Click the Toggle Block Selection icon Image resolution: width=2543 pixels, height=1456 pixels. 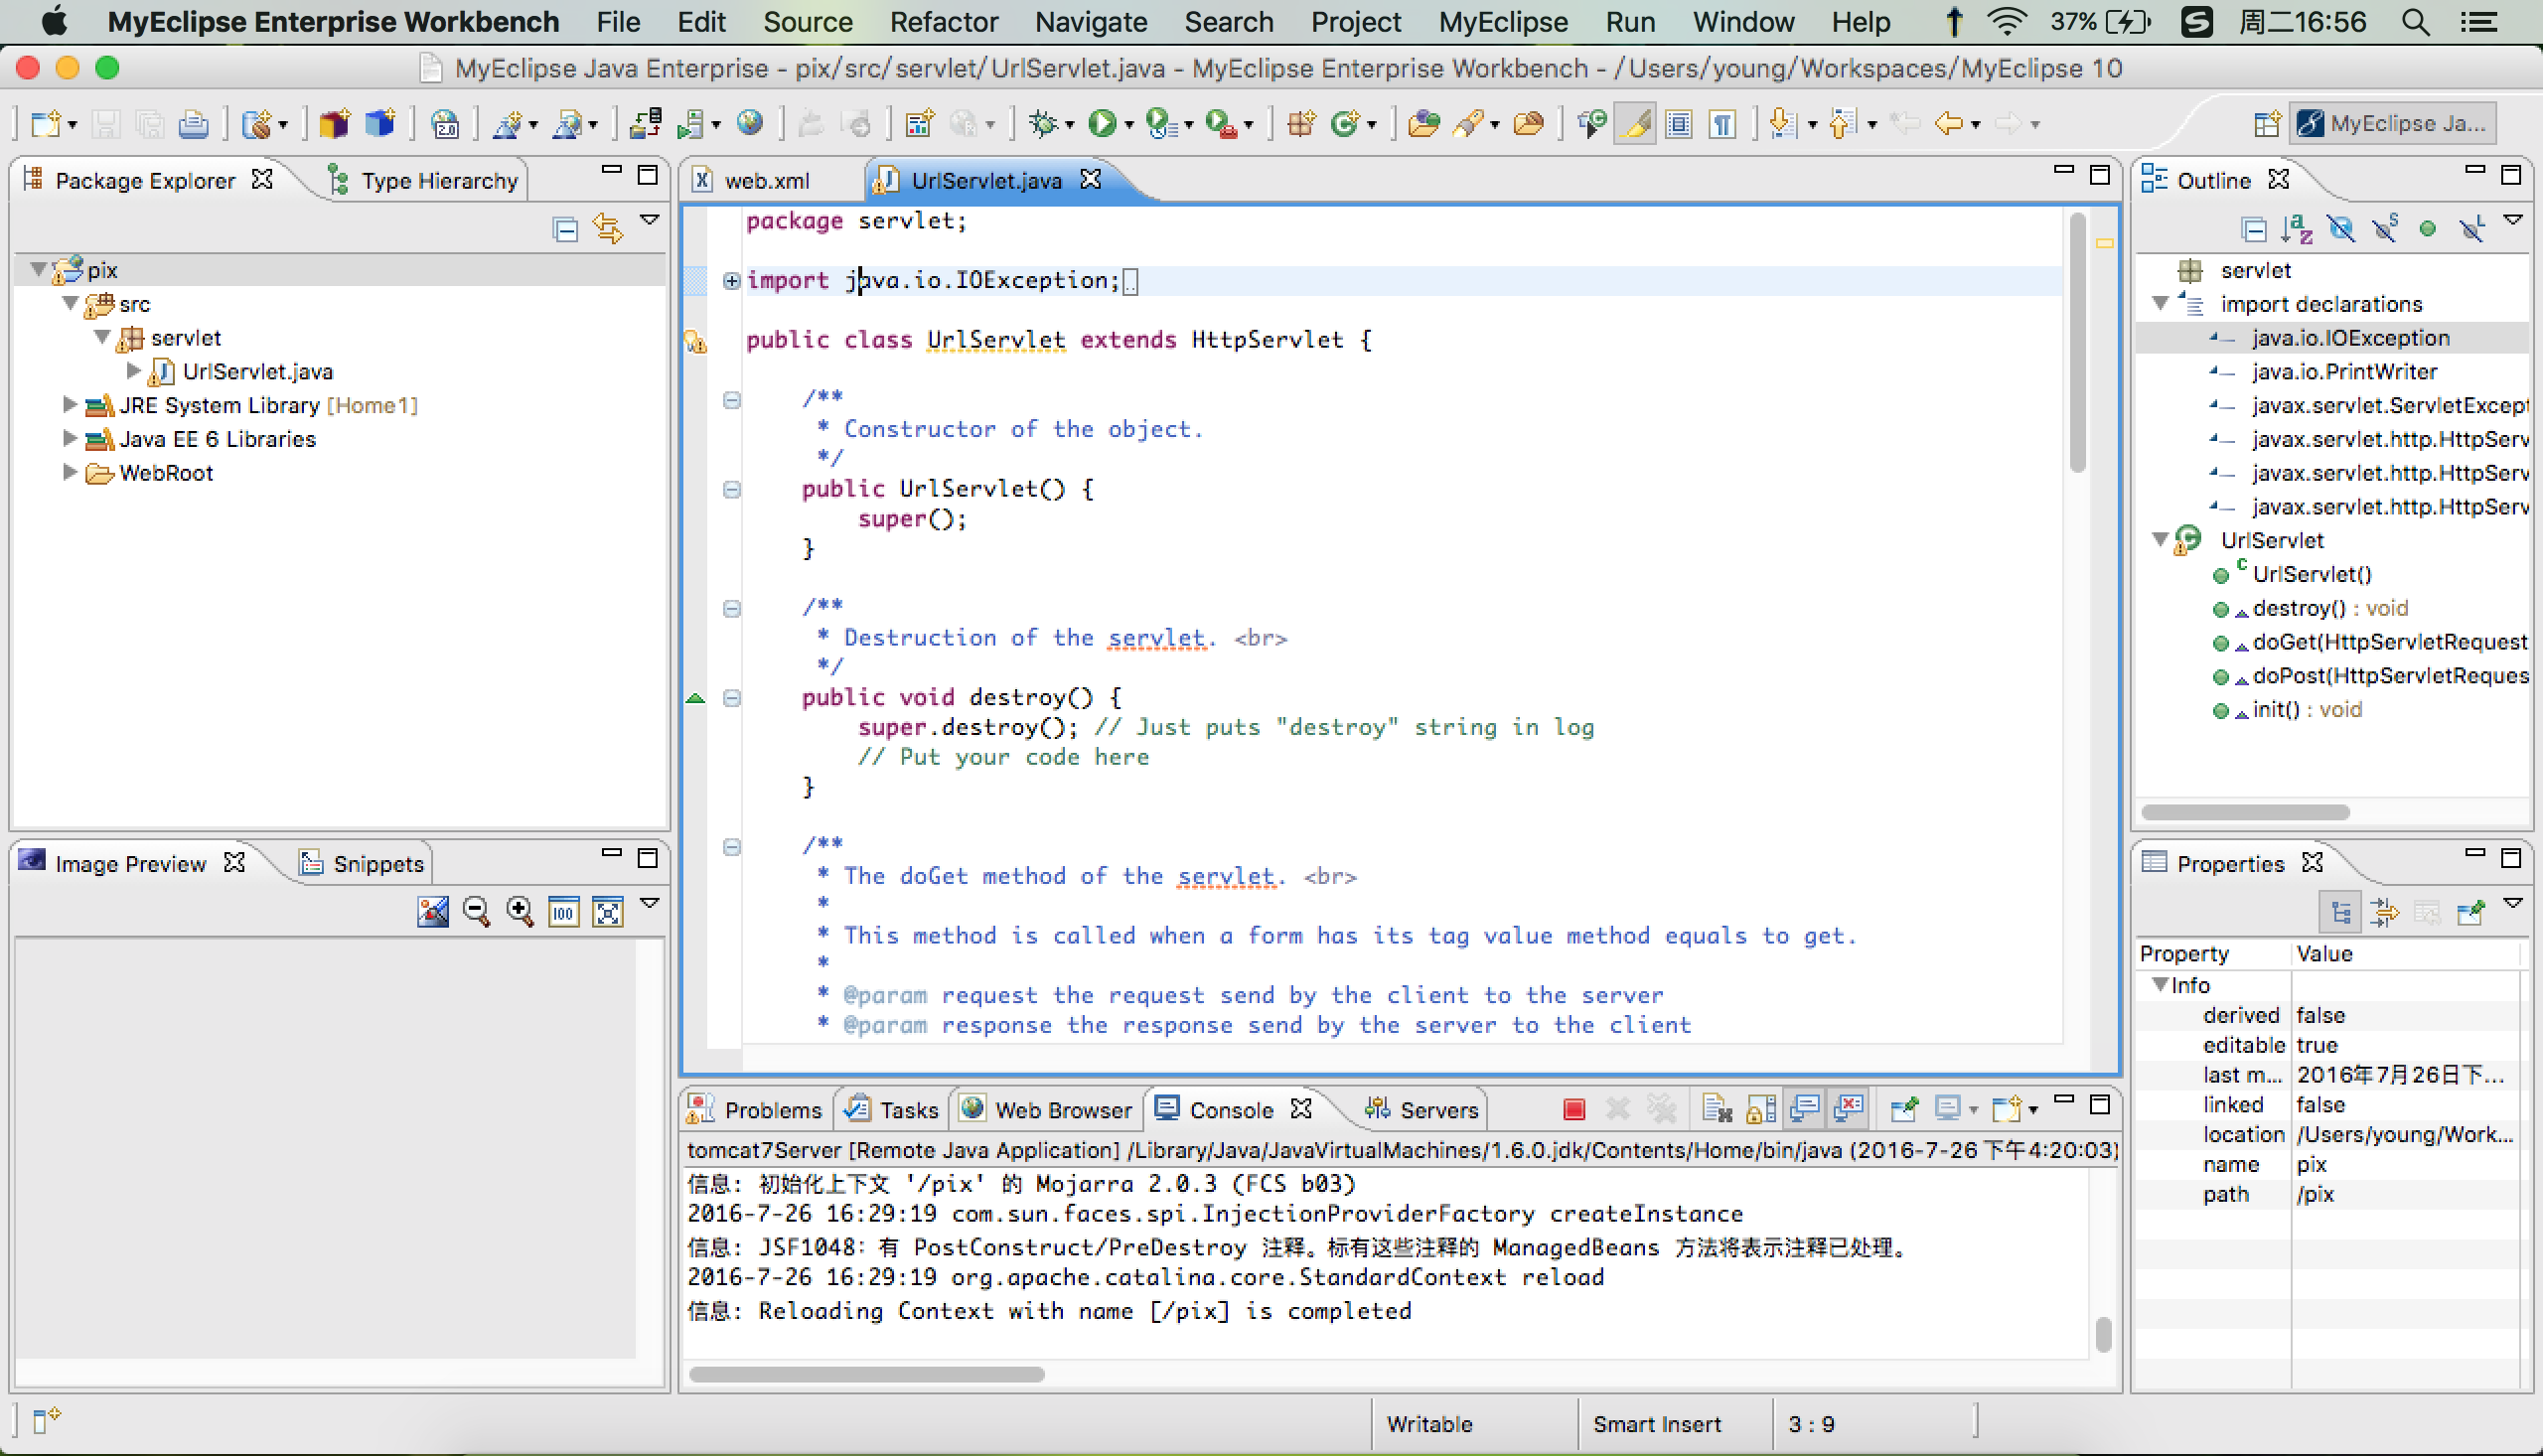pyautogui.click(x=1680, y=124)
